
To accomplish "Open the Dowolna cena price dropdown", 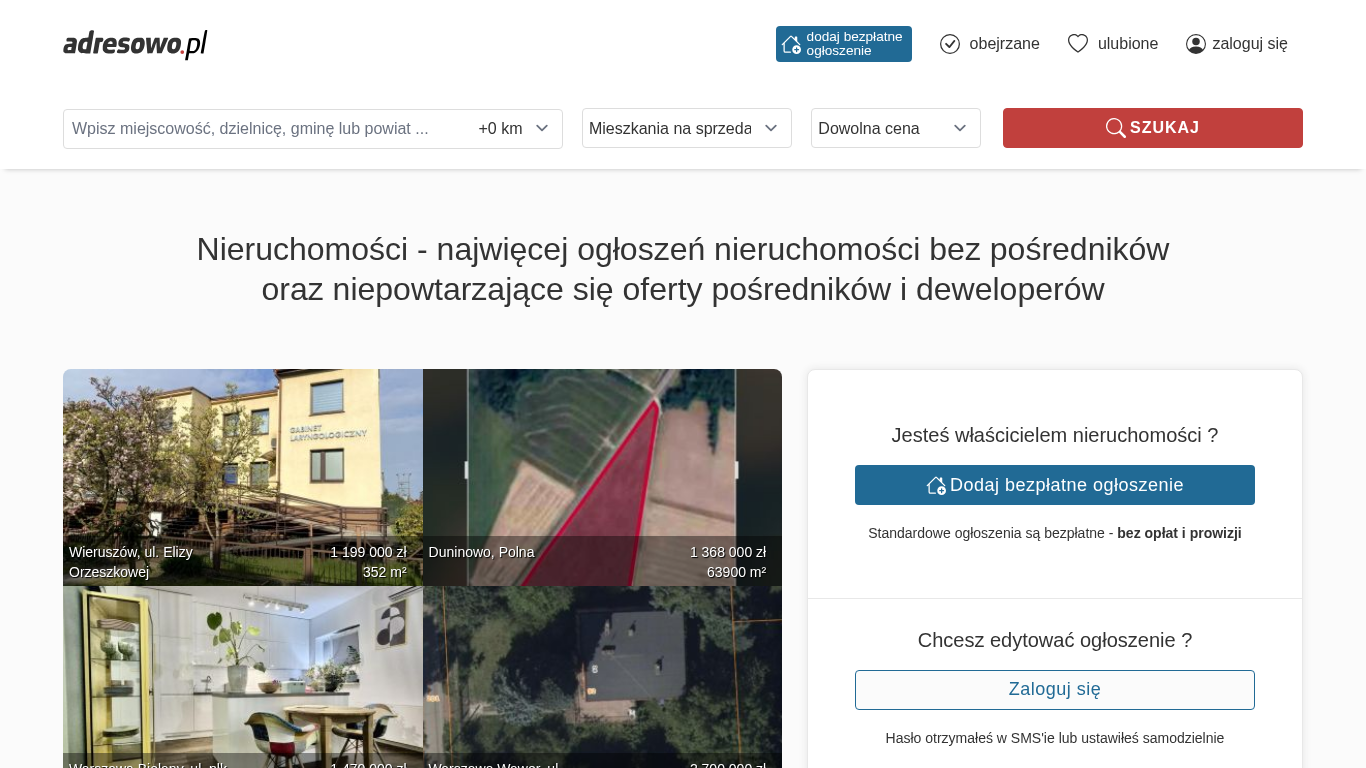I will pyautogui.click(x=895, y=128).
